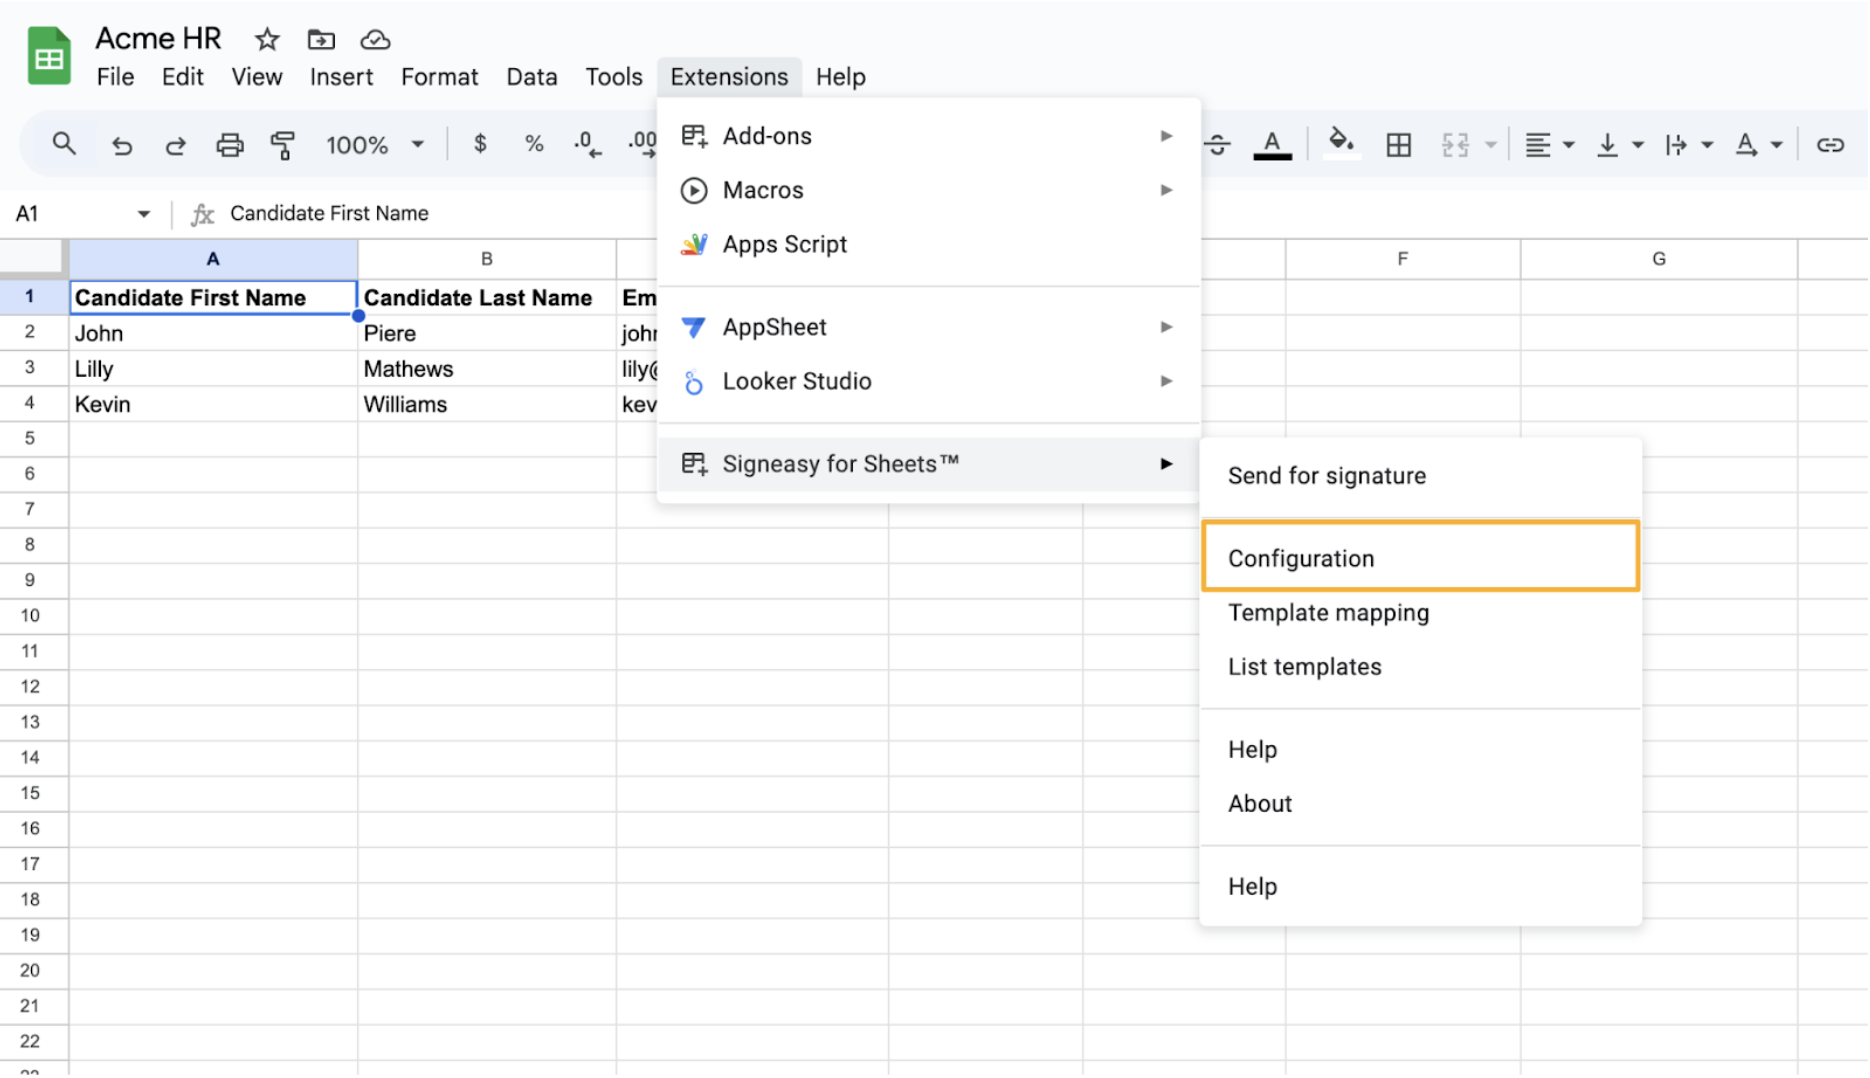Viewport: 1870px width, 1078px height.
Task: Select Configuration in the Signeasy submenu
Action: tap(1421, 558)
